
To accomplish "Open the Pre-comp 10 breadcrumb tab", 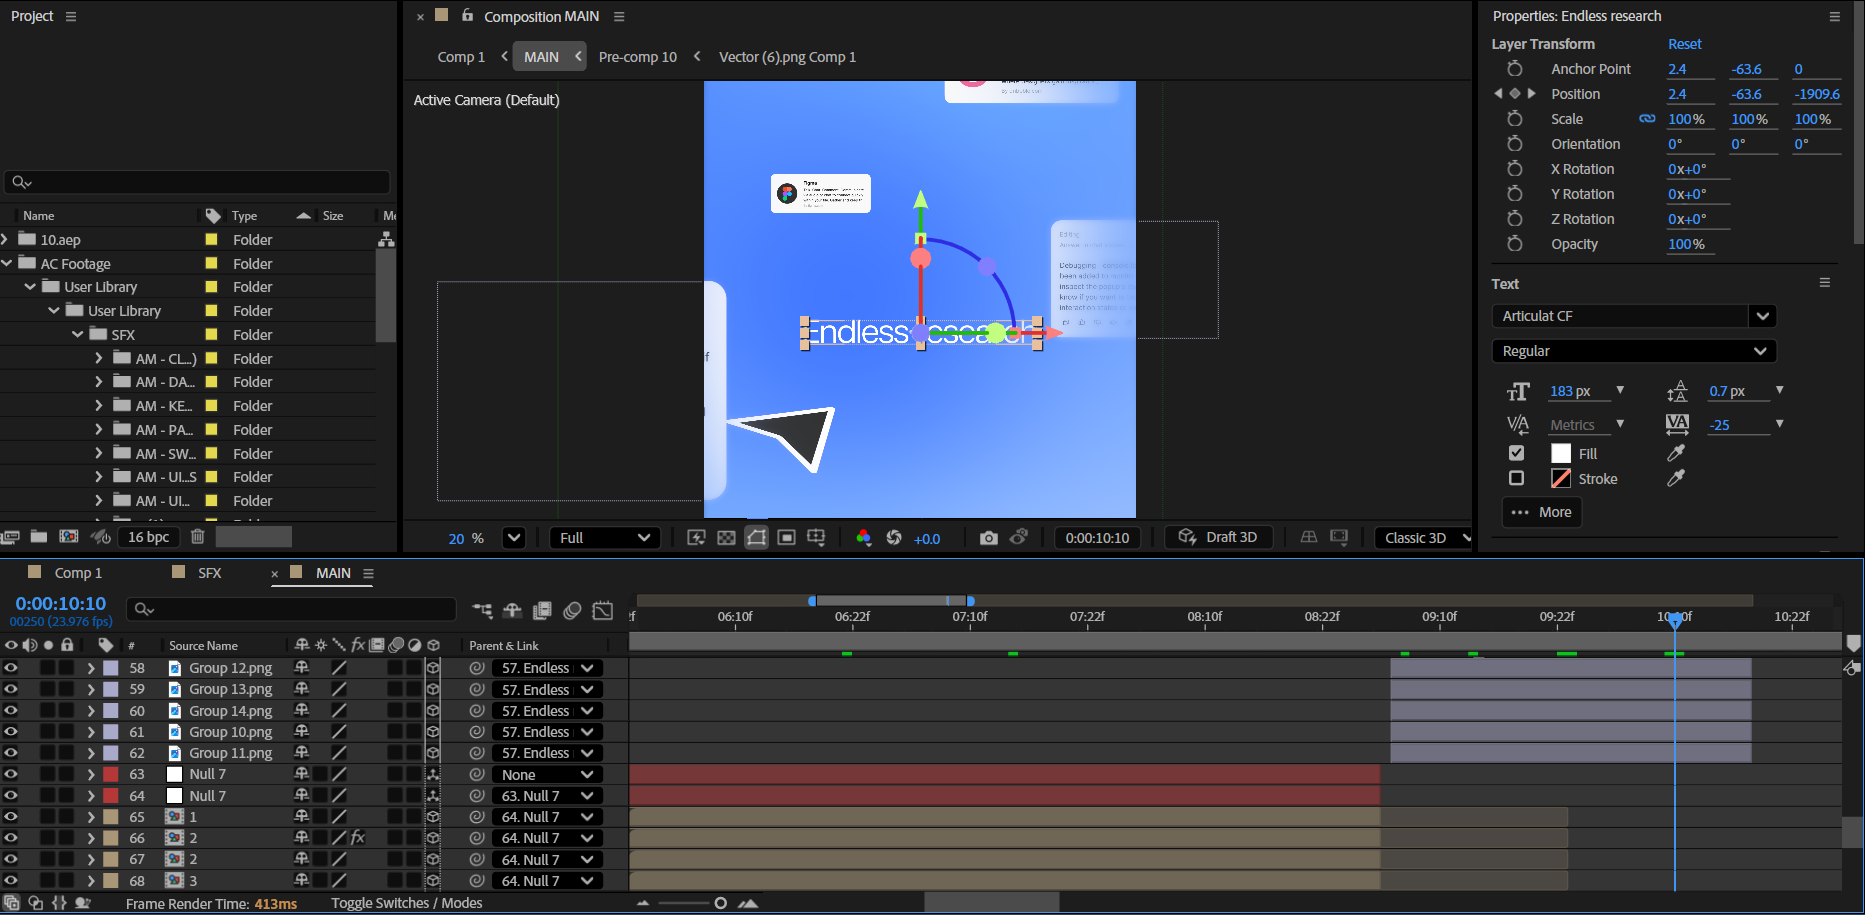I will click(637, 57).
